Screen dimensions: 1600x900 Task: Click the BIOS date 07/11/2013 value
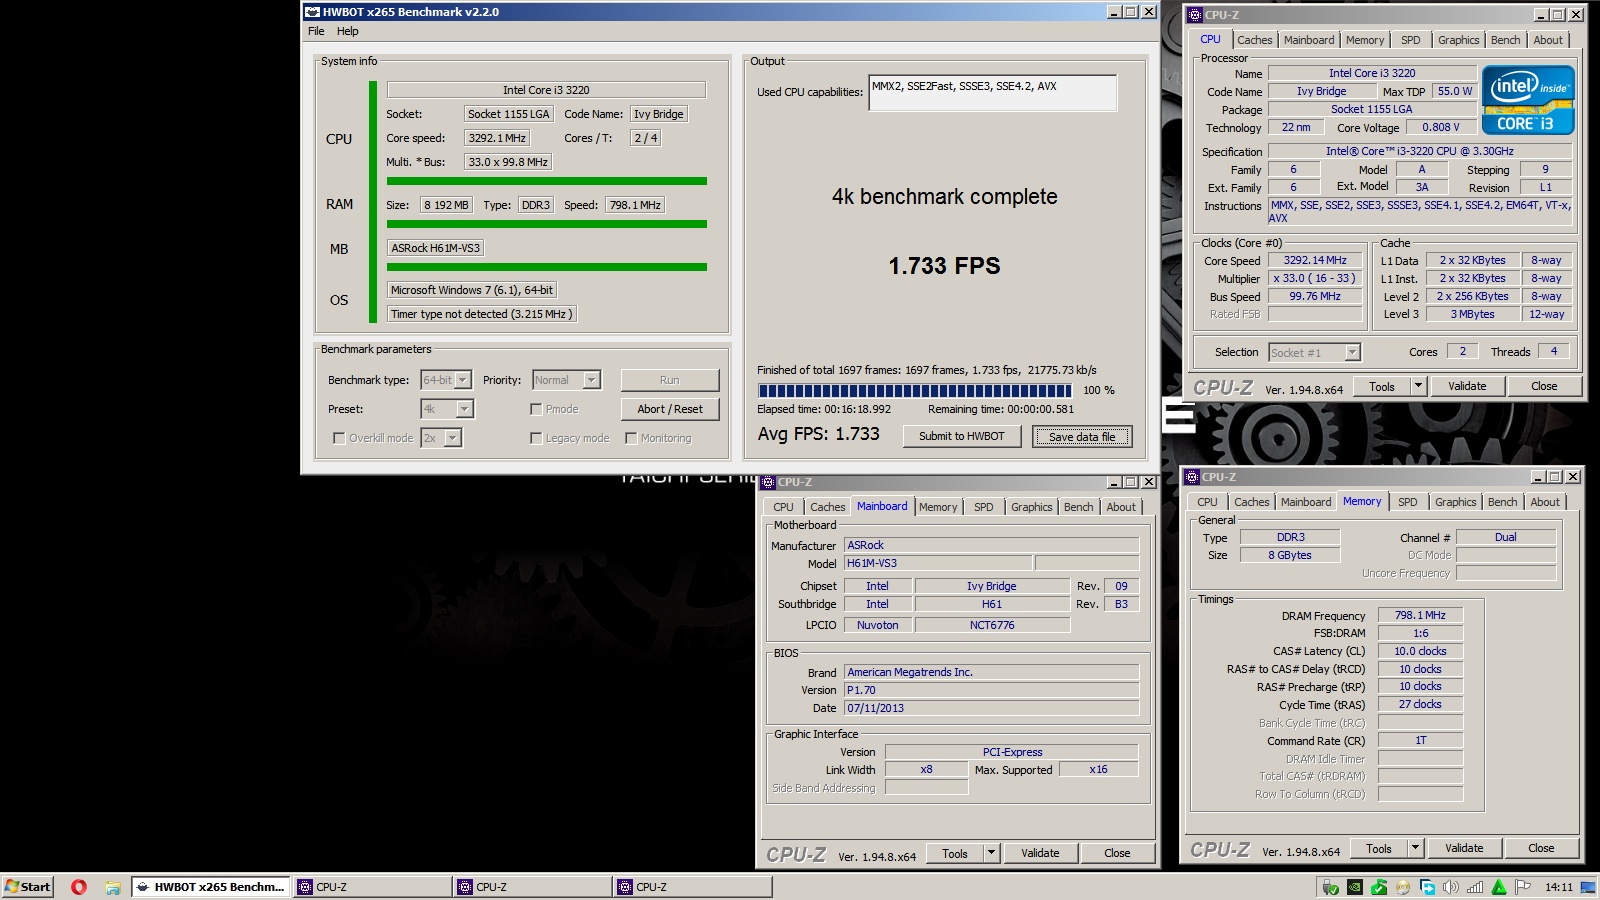click(x=991, y=708)
